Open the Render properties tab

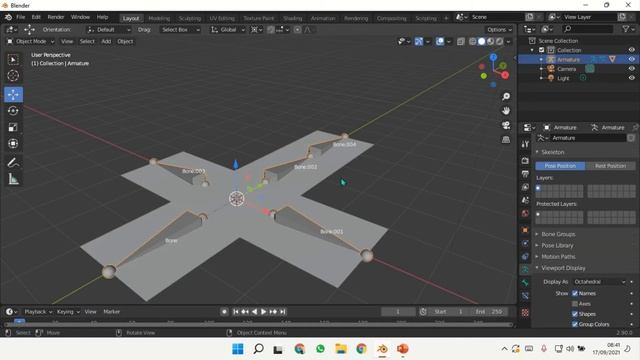coord(525,161)
